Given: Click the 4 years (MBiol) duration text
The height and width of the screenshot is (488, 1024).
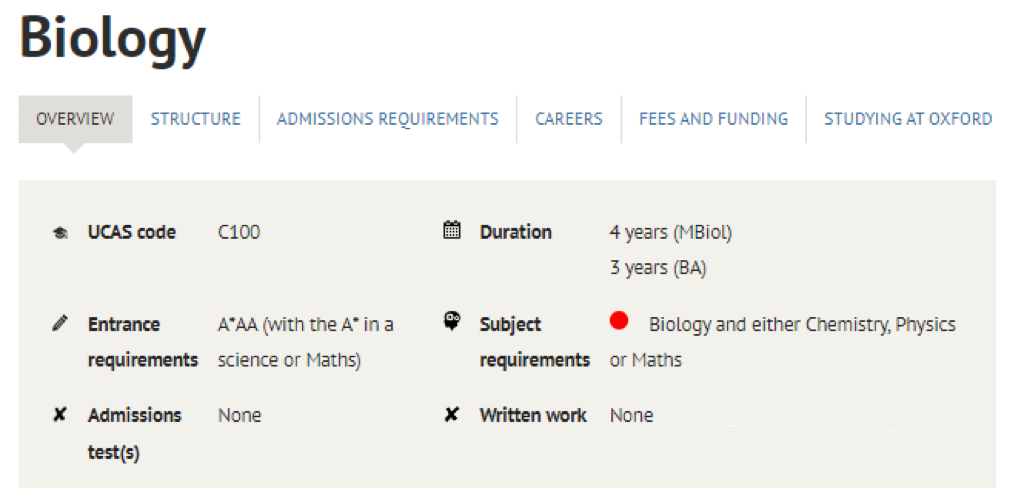Looking at the screenshot, I should click(x=671, y=233).
